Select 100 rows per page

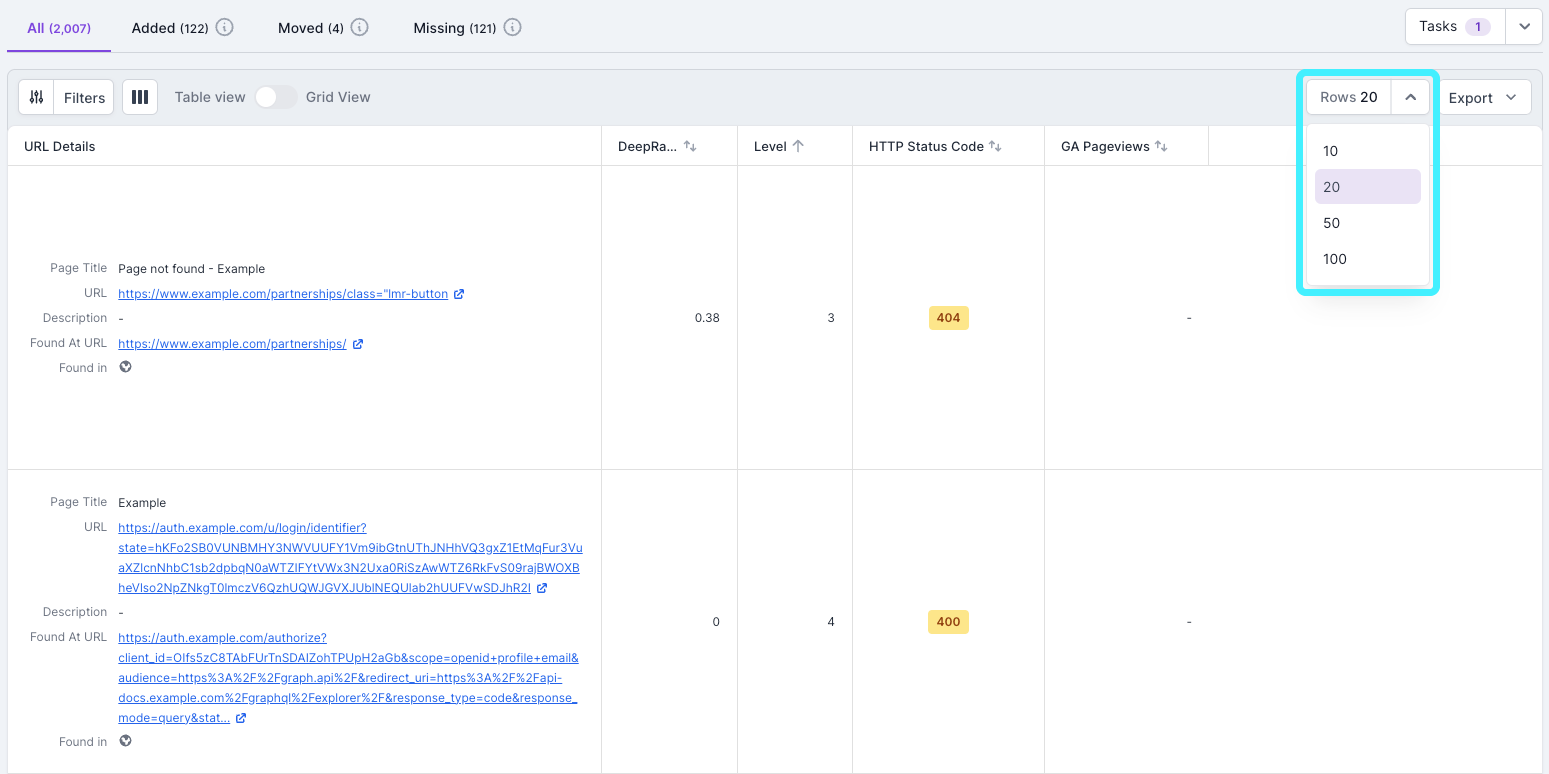point(1334,259)
